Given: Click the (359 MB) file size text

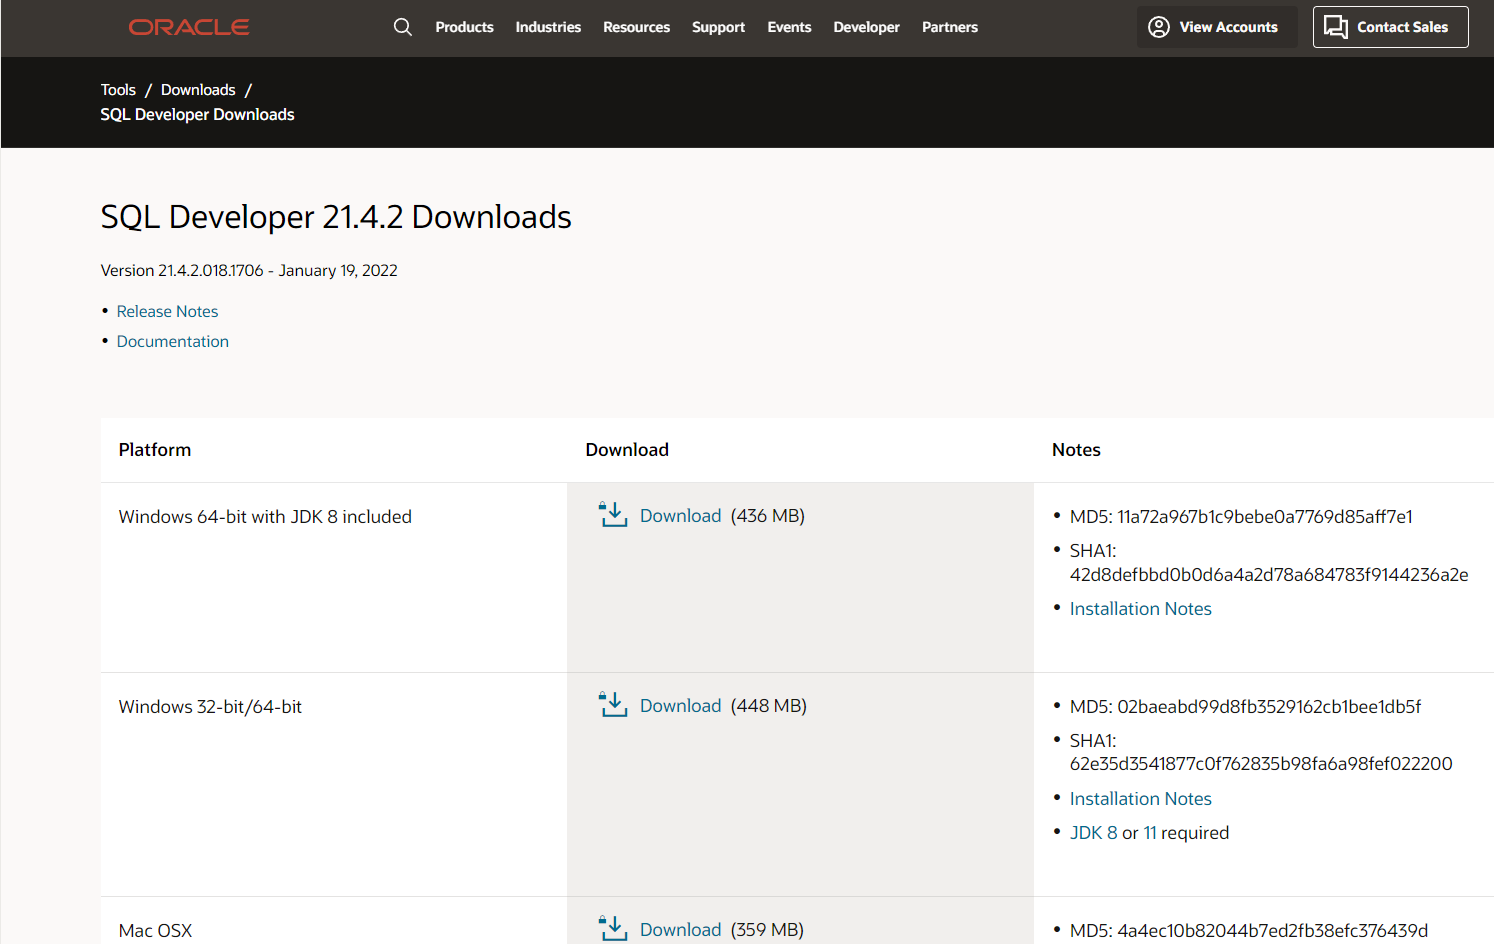Looking at the screenshot, I should pos(767,930).
